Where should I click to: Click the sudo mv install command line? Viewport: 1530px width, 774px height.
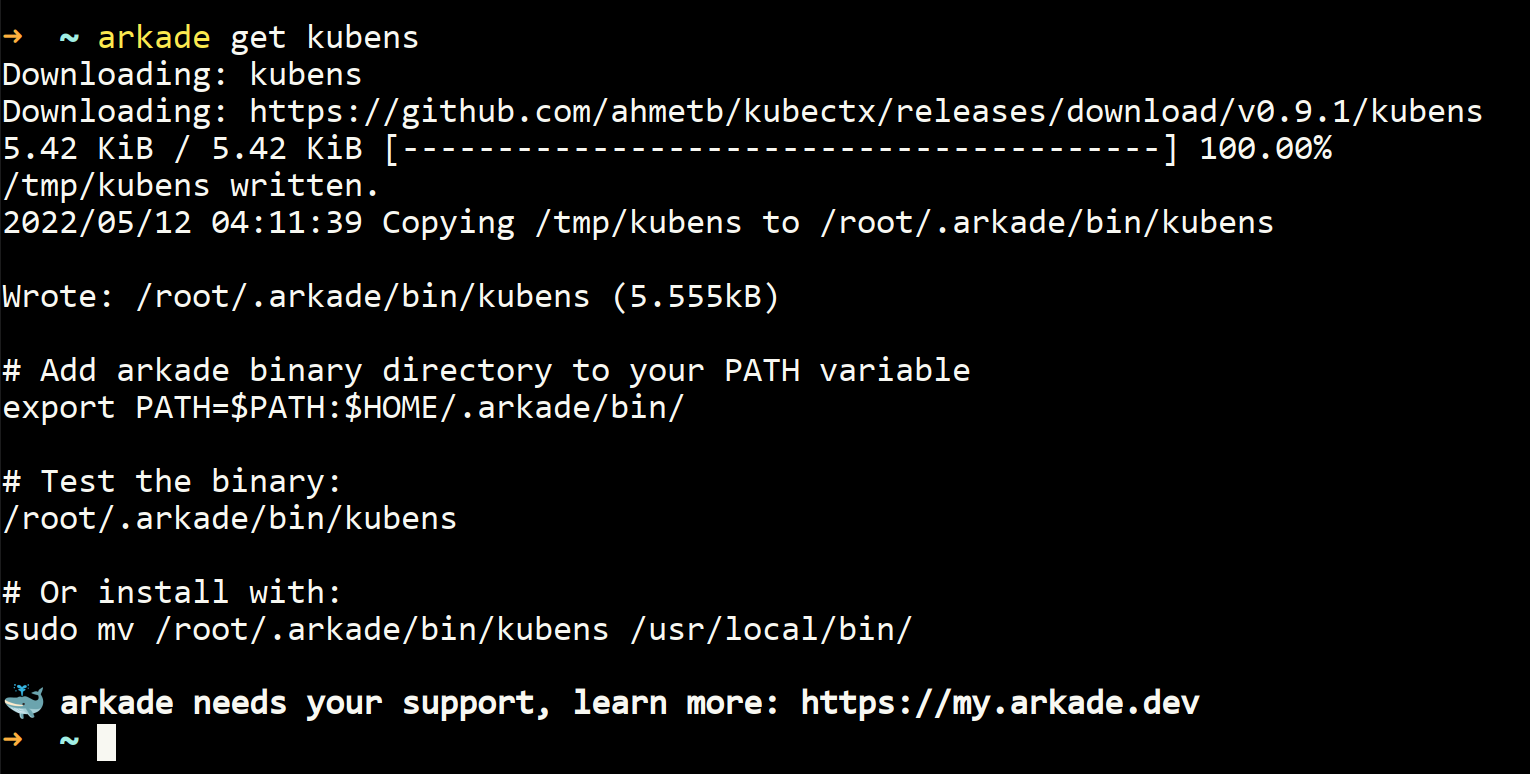[457, 630]
